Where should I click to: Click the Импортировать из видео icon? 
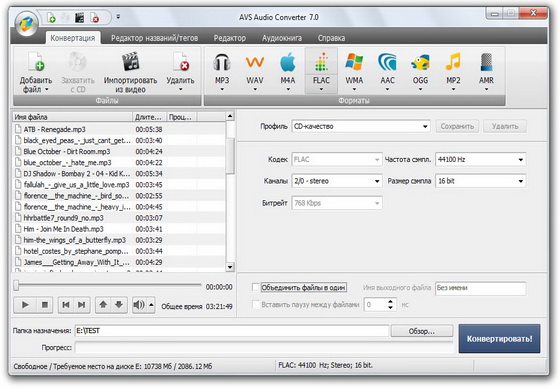[x=130, y=61]
